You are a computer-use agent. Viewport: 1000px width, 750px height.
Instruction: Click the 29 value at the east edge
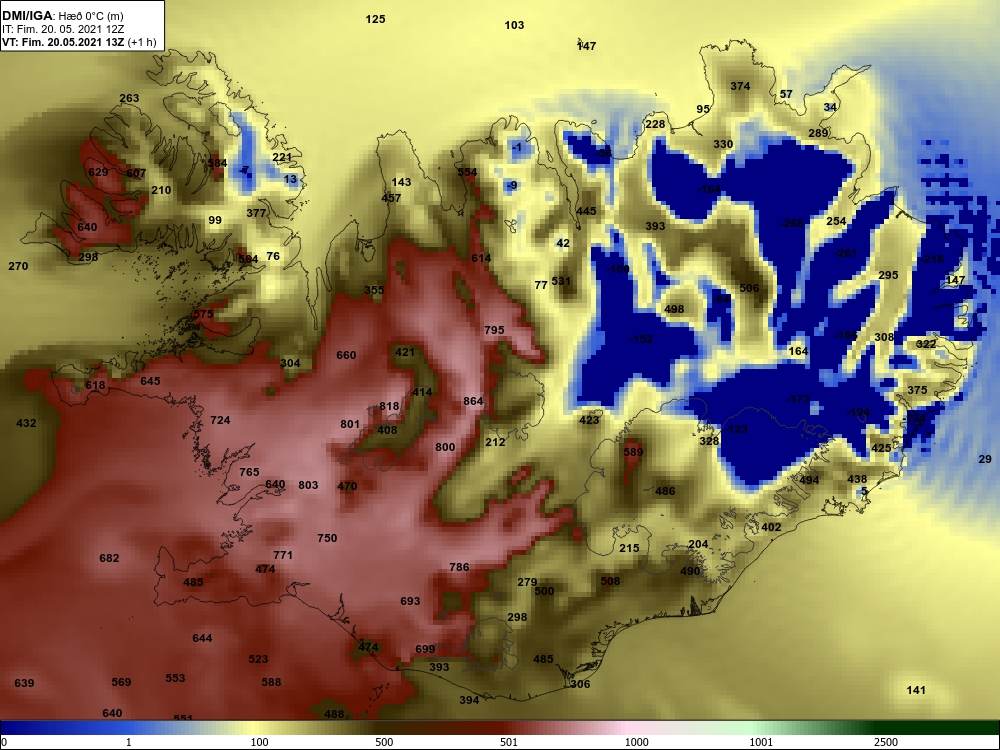pyautogui.click(x=985, y=459)
